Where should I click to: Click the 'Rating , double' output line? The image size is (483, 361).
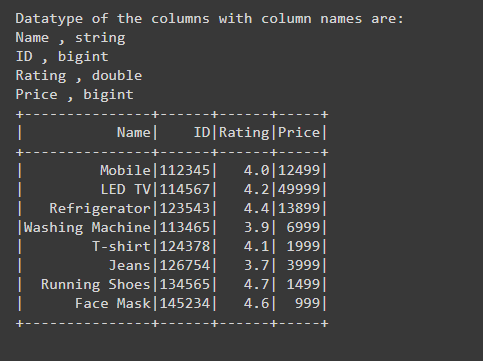tap(79, 76)
